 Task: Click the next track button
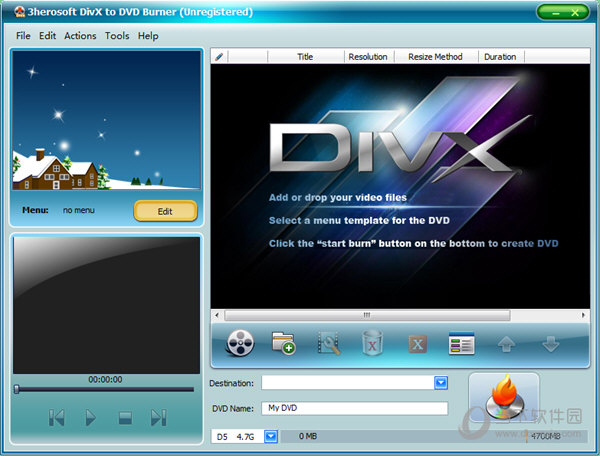point(158,417)
